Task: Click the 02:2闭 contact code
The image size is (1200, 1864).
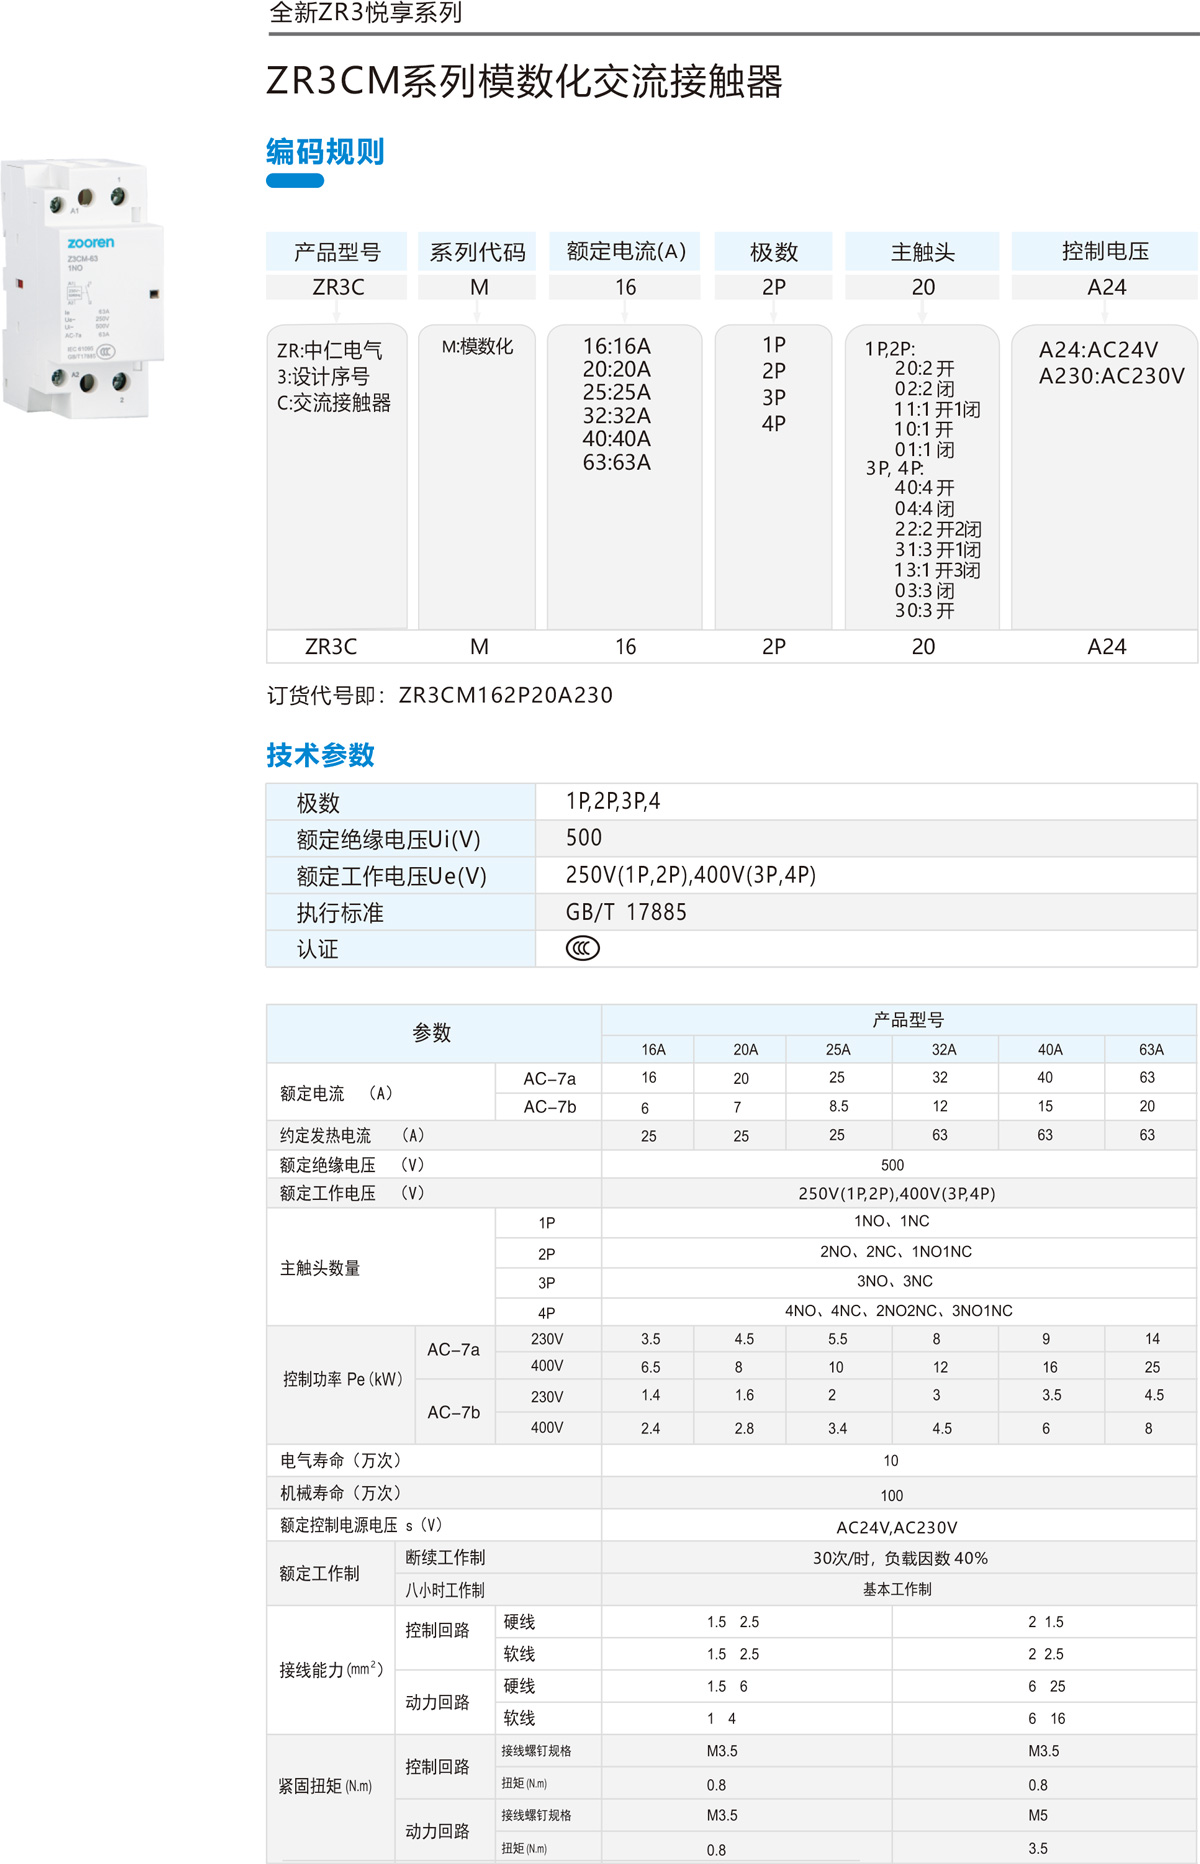Action: point(924,389)
